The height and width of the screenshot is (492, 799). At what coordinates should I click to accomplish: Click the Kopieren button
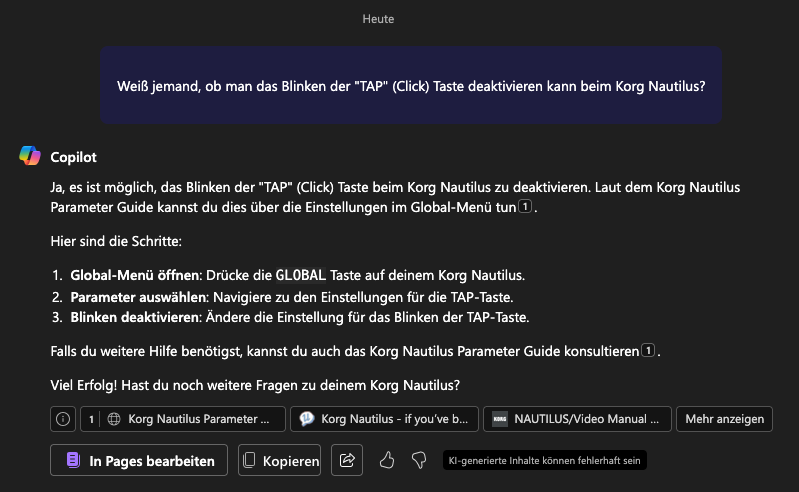279,460
